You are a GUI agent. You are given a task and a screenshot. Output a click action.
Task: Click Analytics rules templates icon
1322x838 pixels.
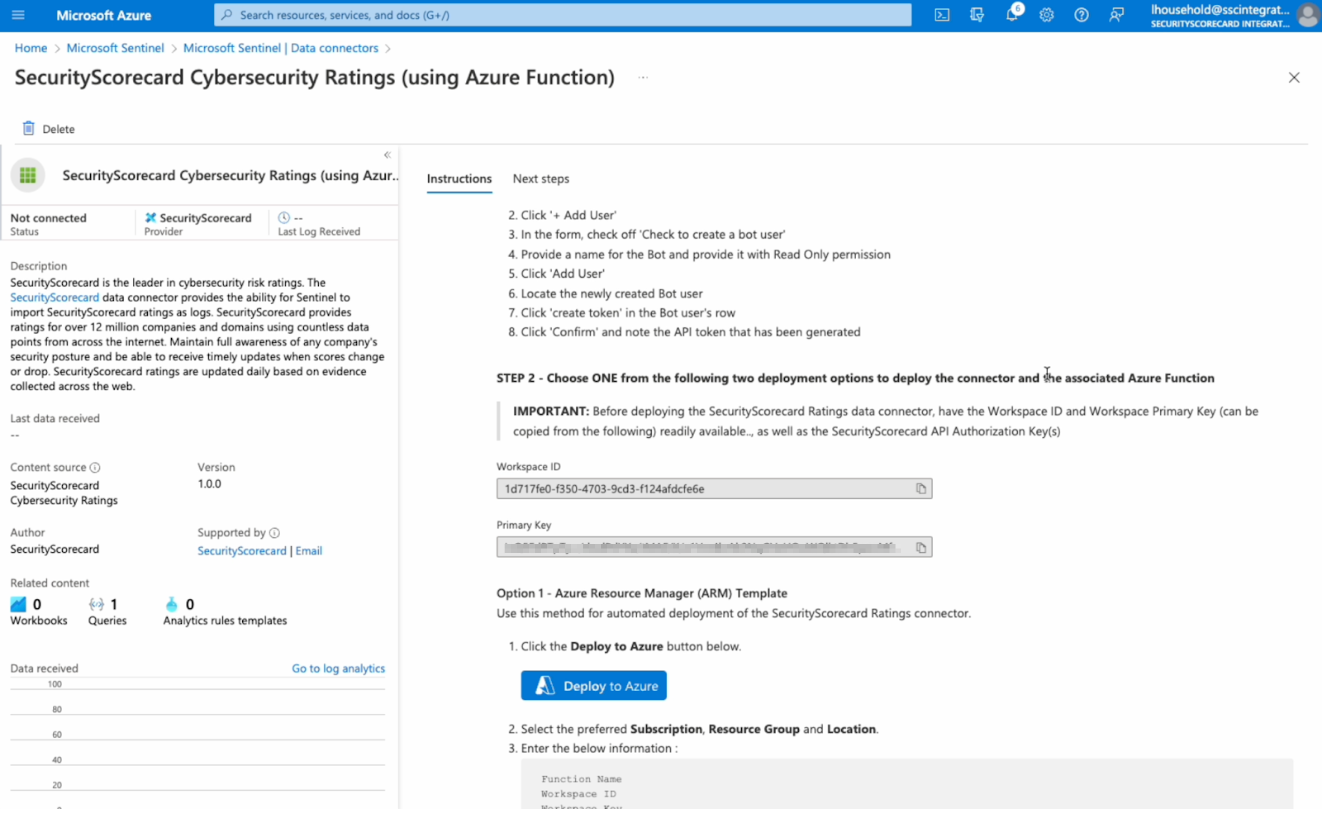(171, 604)
